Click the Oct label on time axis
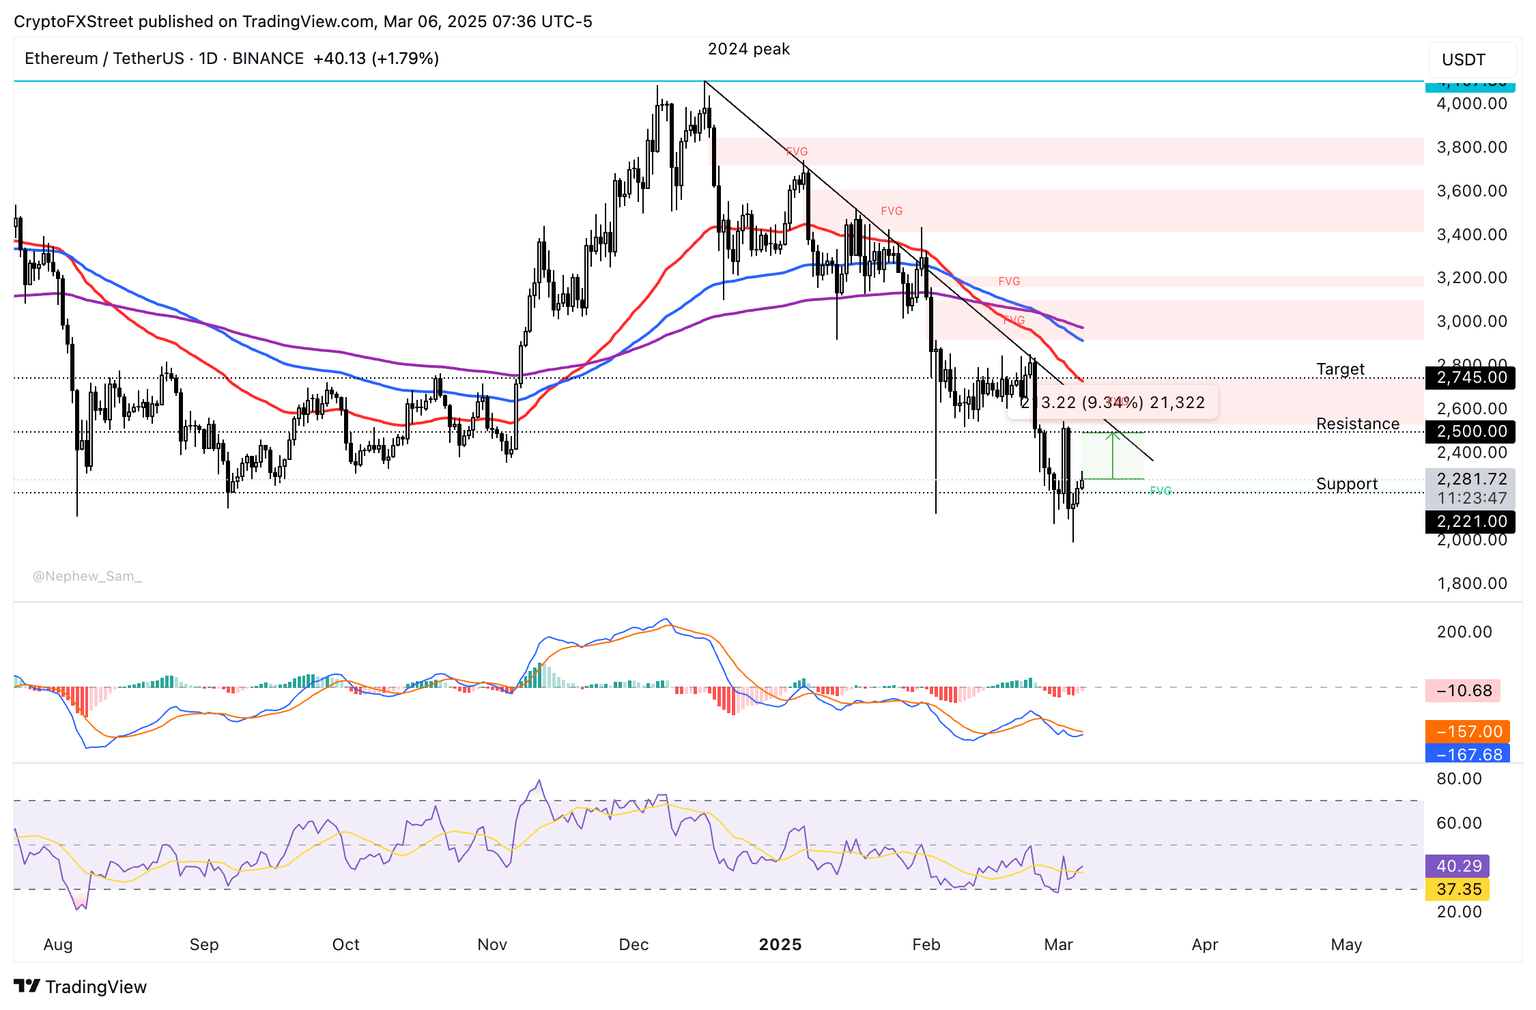1536x1010 pixels. [346, 944]
